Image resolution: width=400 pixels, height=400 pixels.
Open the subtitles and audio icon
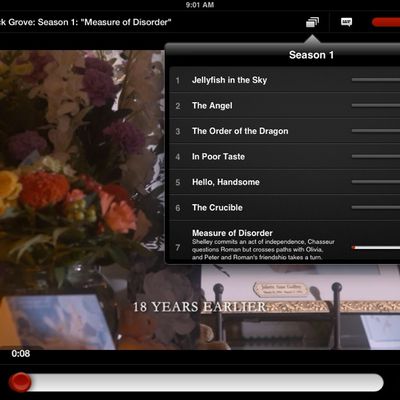(346, 22)
